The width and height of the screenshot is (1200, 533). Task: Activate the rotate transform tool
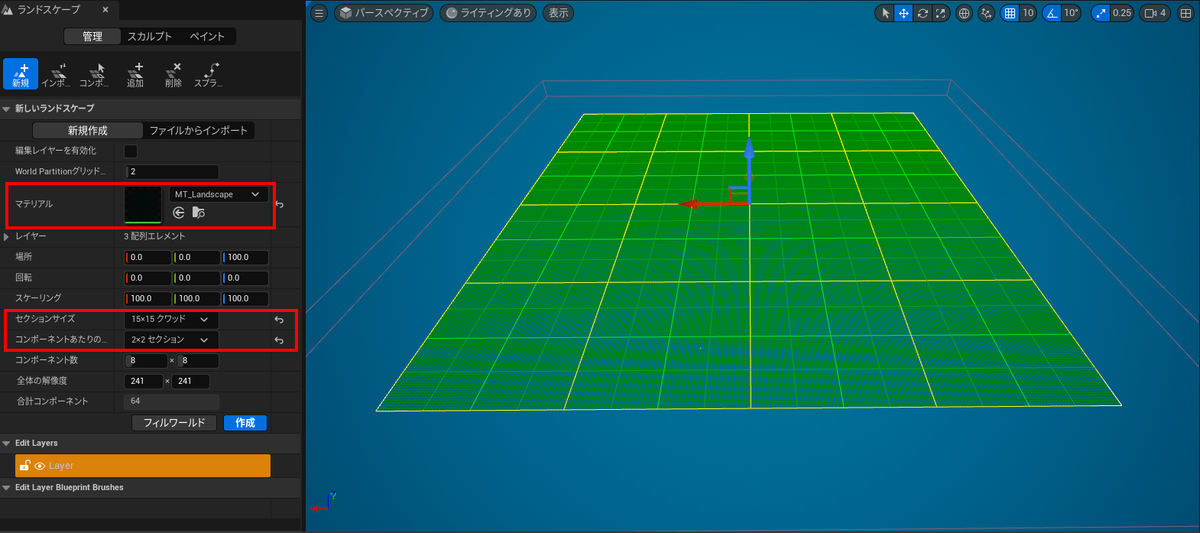[x=922, y=14]
